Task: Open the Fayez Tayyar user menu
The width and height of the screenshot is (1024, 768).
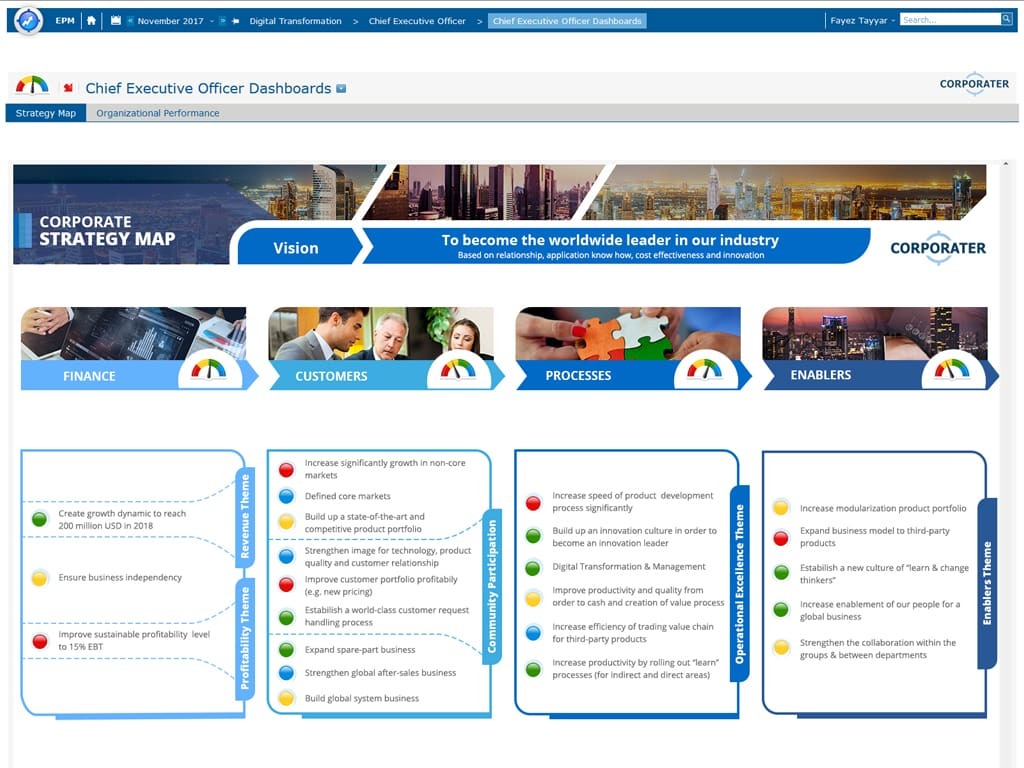Action: 861,21
